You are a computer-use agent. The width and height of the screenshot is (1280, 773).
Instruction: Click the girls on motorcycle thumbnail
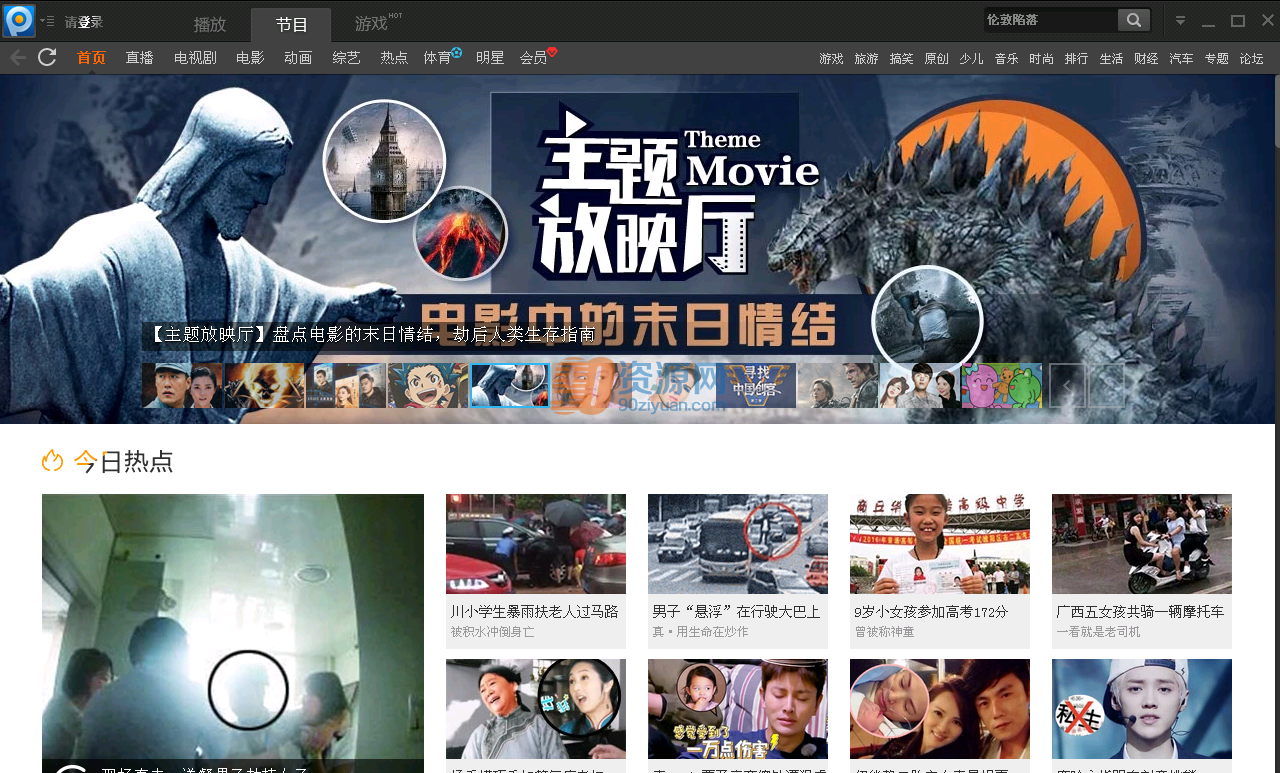1142,544
